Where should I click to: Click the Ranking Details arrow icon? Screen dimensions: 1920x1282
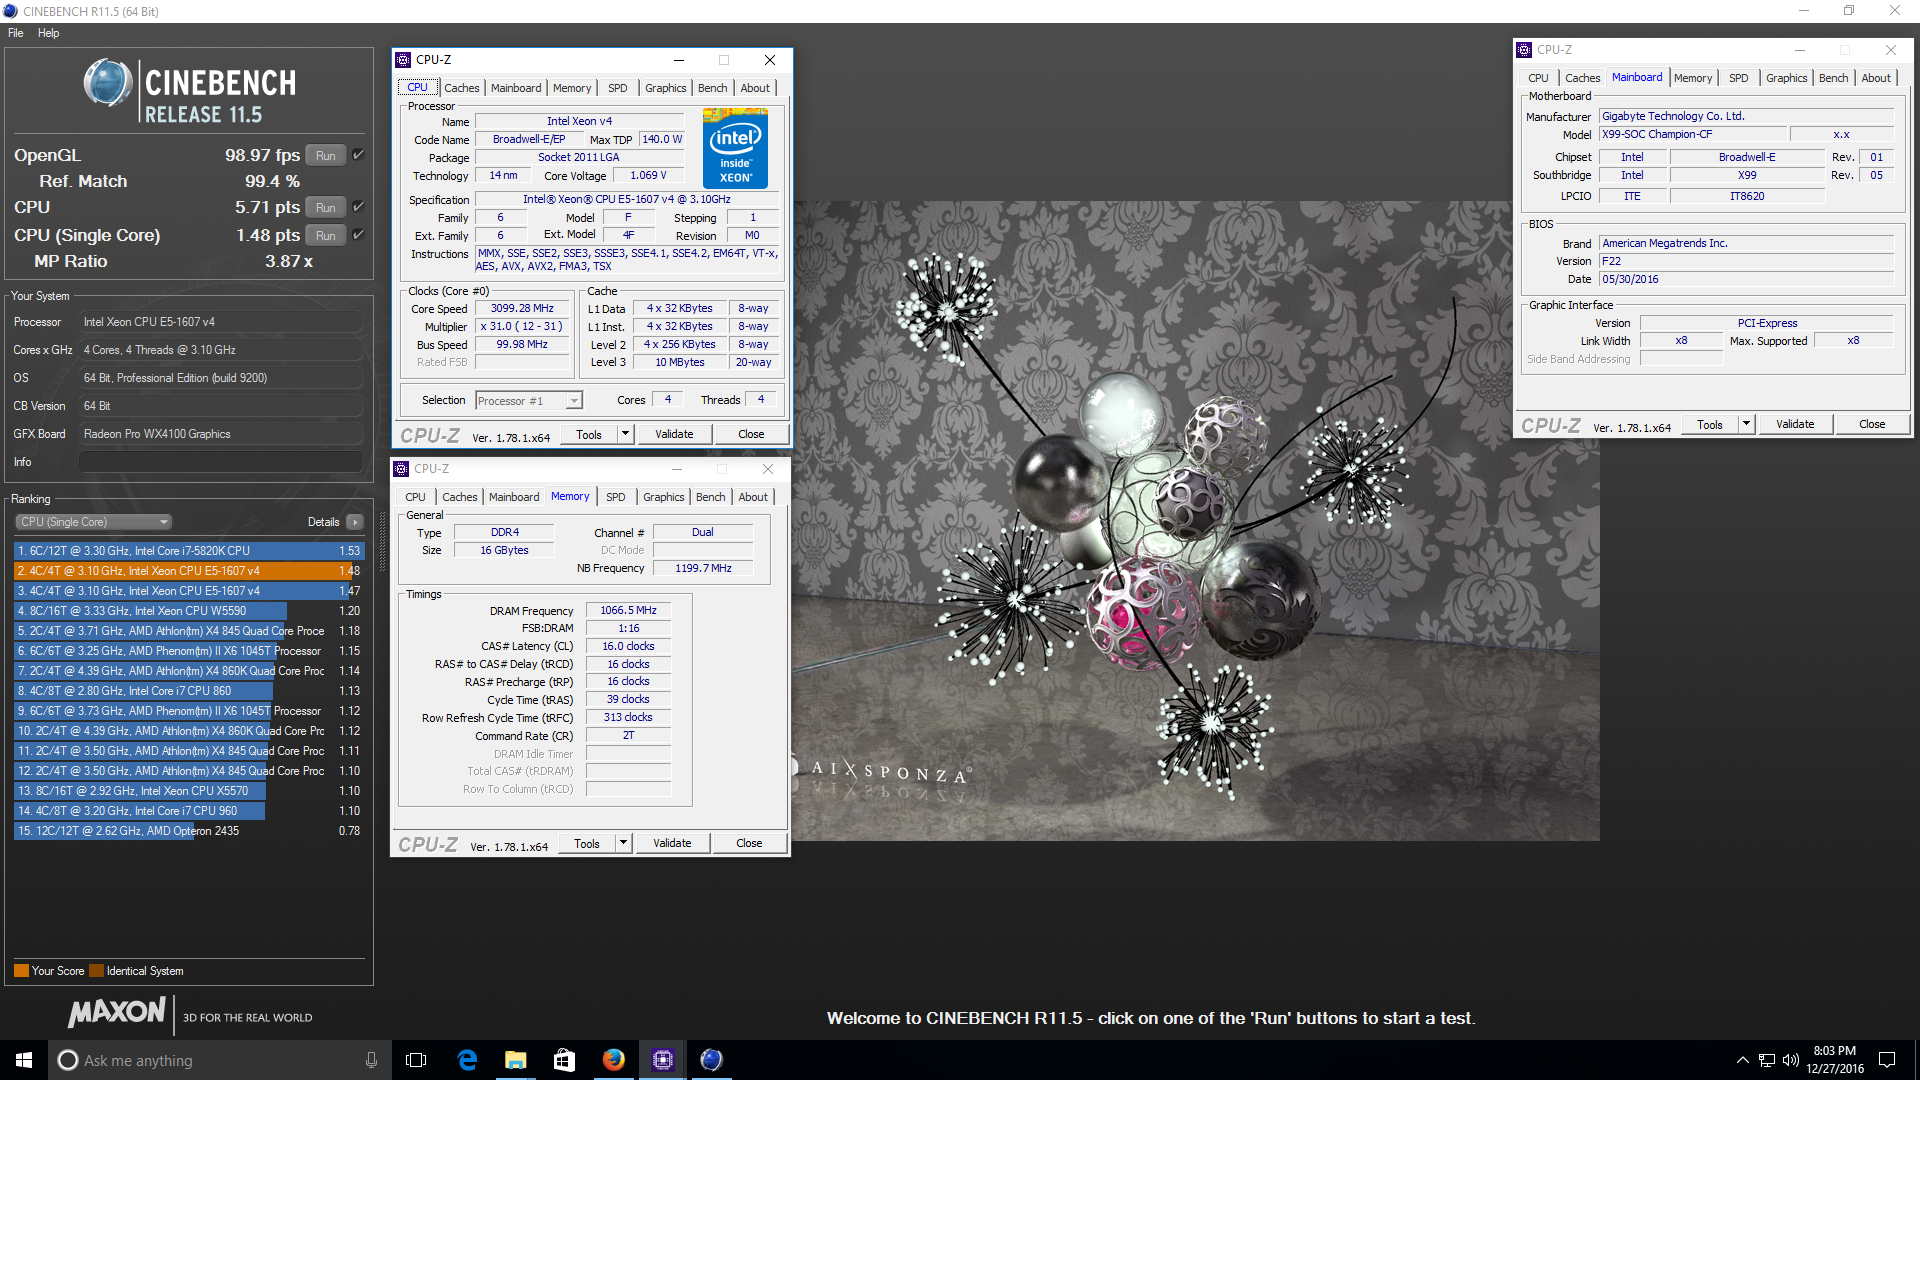[x=355, y=522]
